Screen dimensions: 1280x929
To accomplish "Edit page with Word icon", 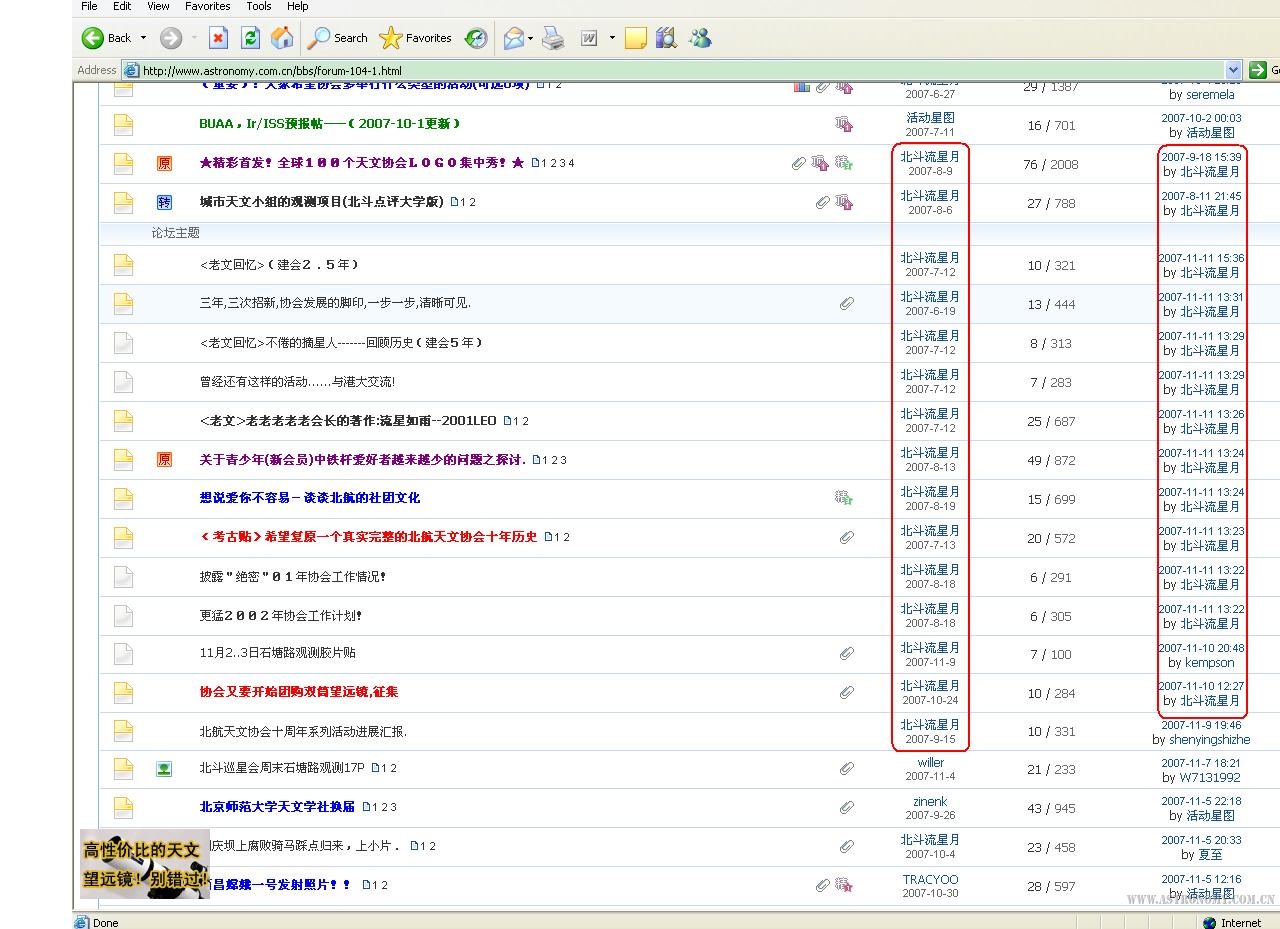I will coord(589,38).
